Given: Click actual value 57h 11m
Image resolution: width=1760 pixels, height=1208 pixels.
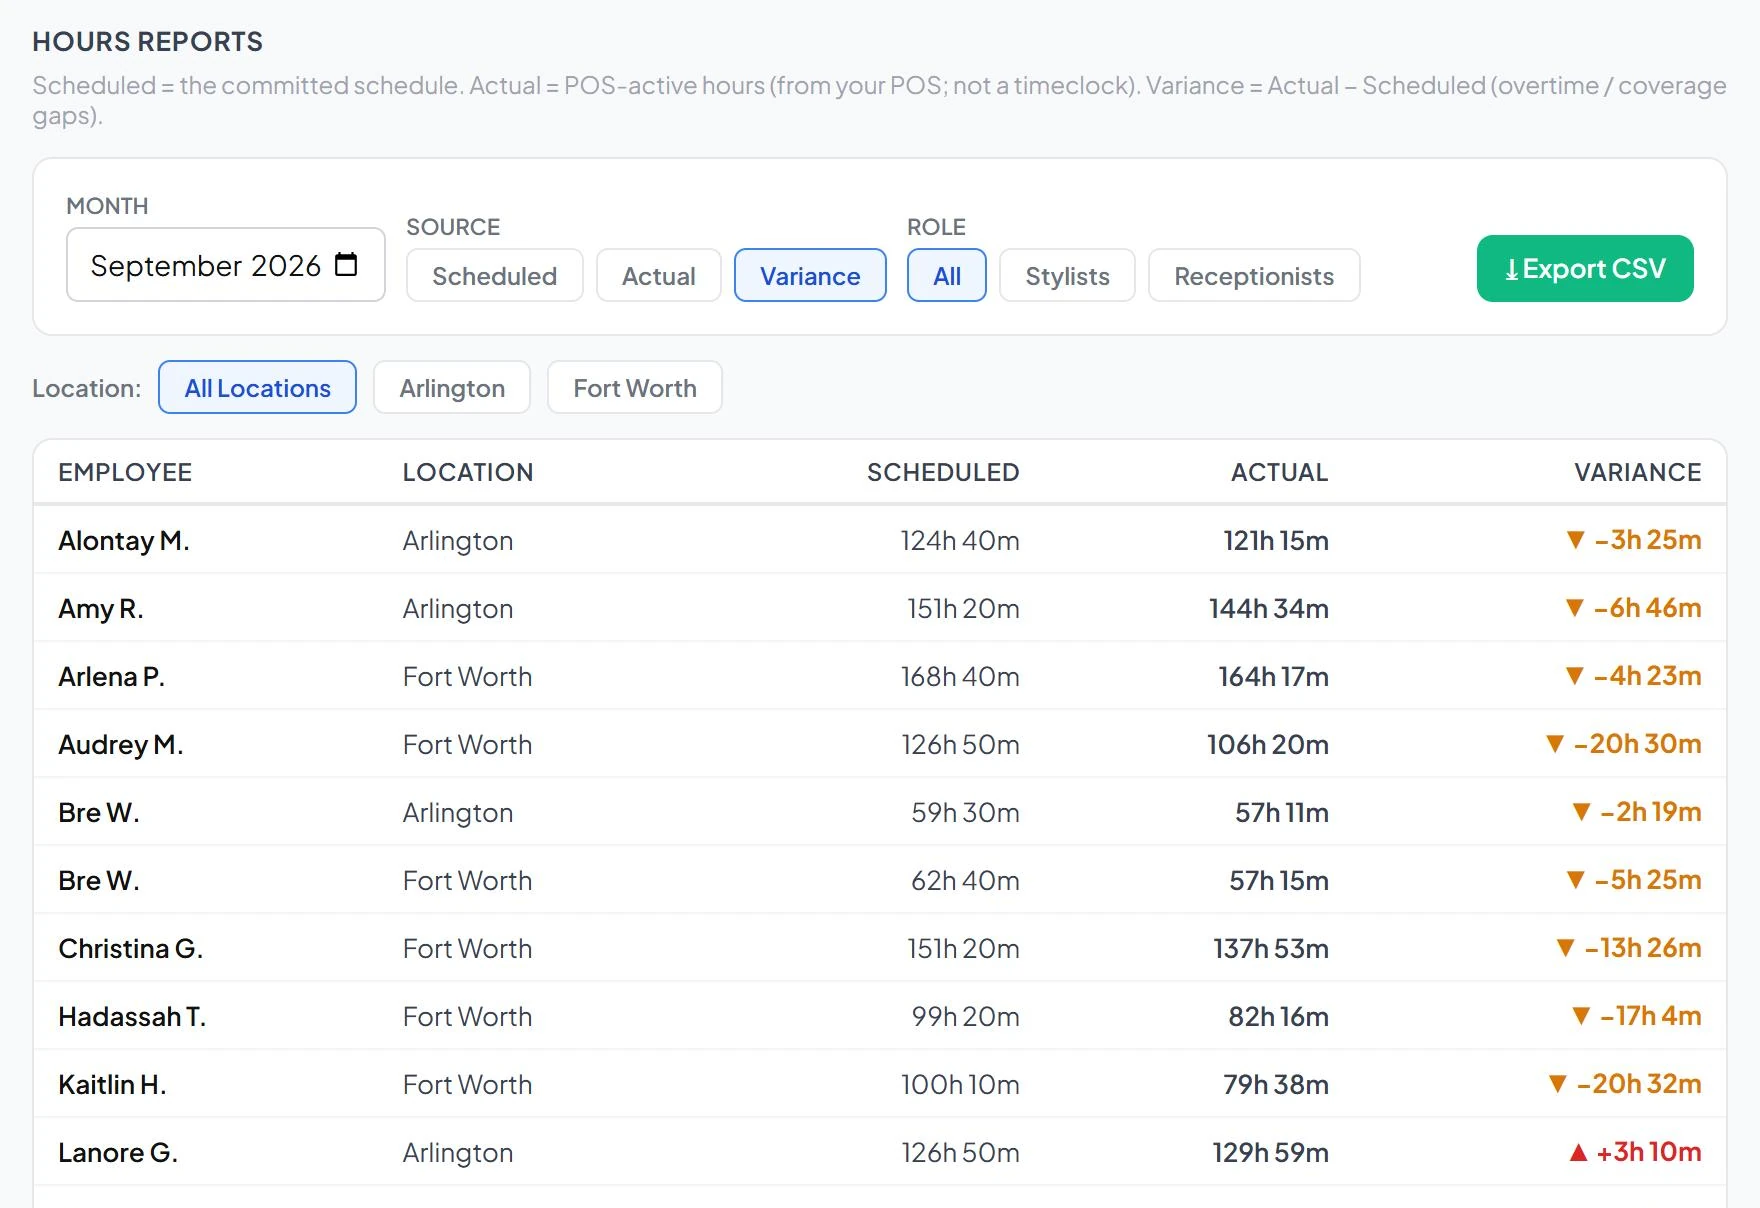Looking at the screenshot, I should pyautogui.click(x=1282, y=813).
